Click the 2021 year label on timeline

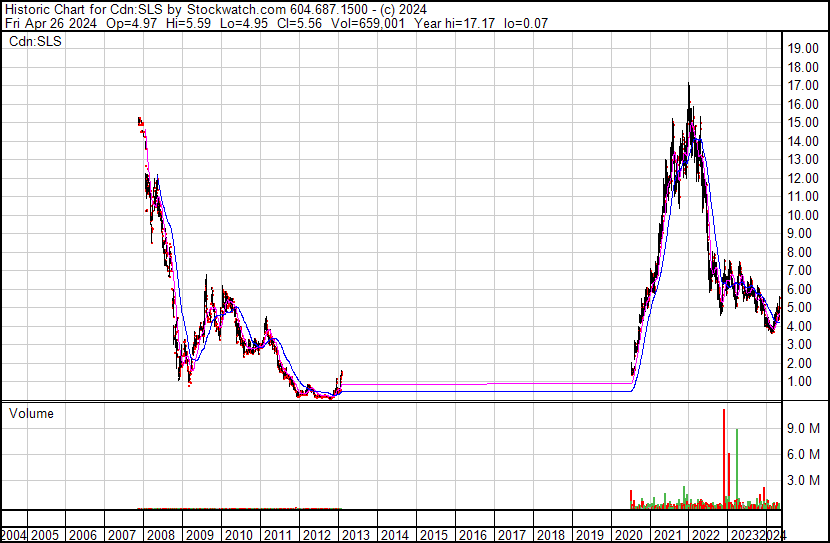[667, 535]
